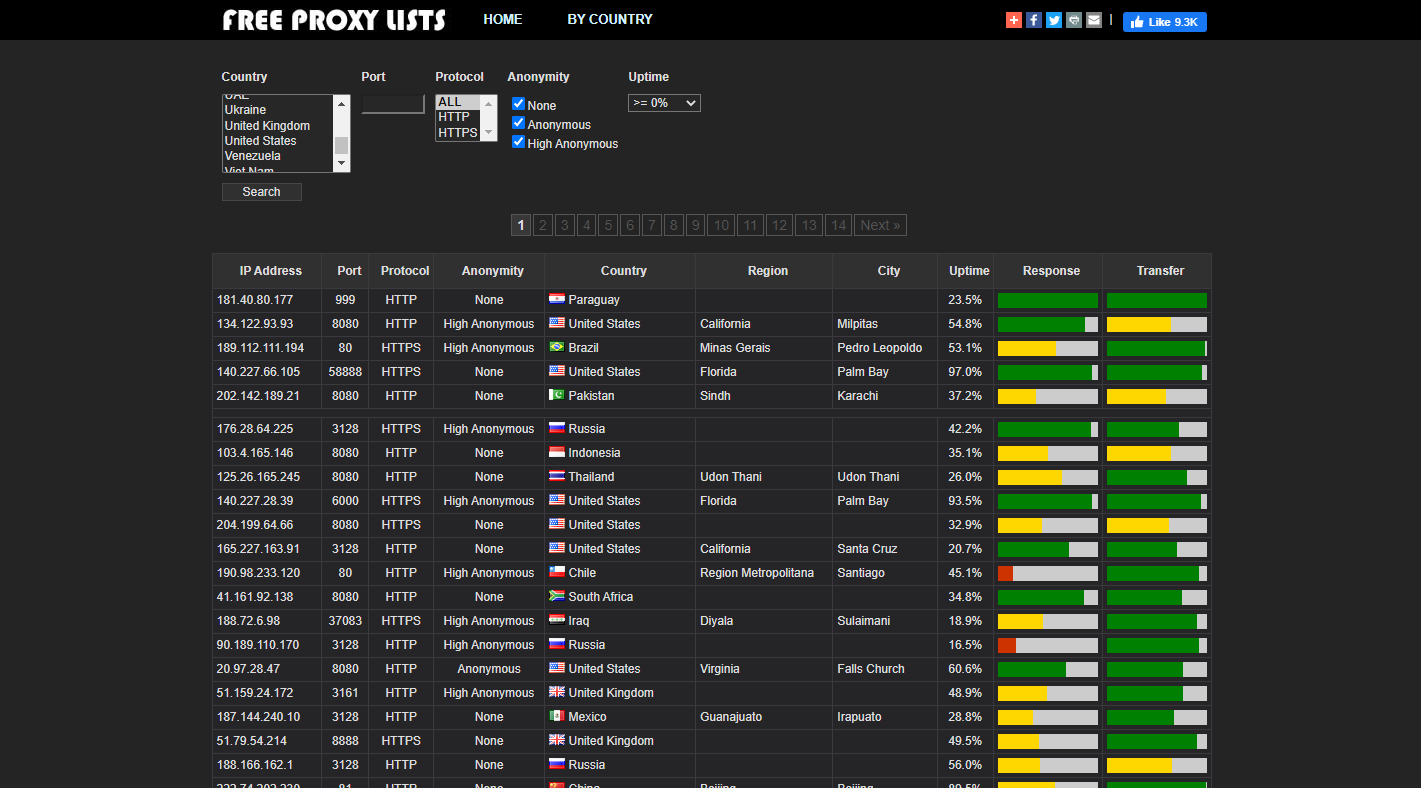
Task: Share the page via the Facebook icon
Action: pyautogui.click(x=1033, y=19)
